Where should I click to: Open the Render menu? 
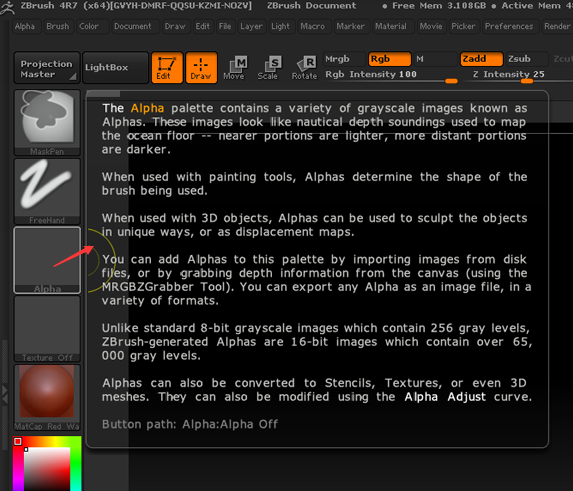557,26
